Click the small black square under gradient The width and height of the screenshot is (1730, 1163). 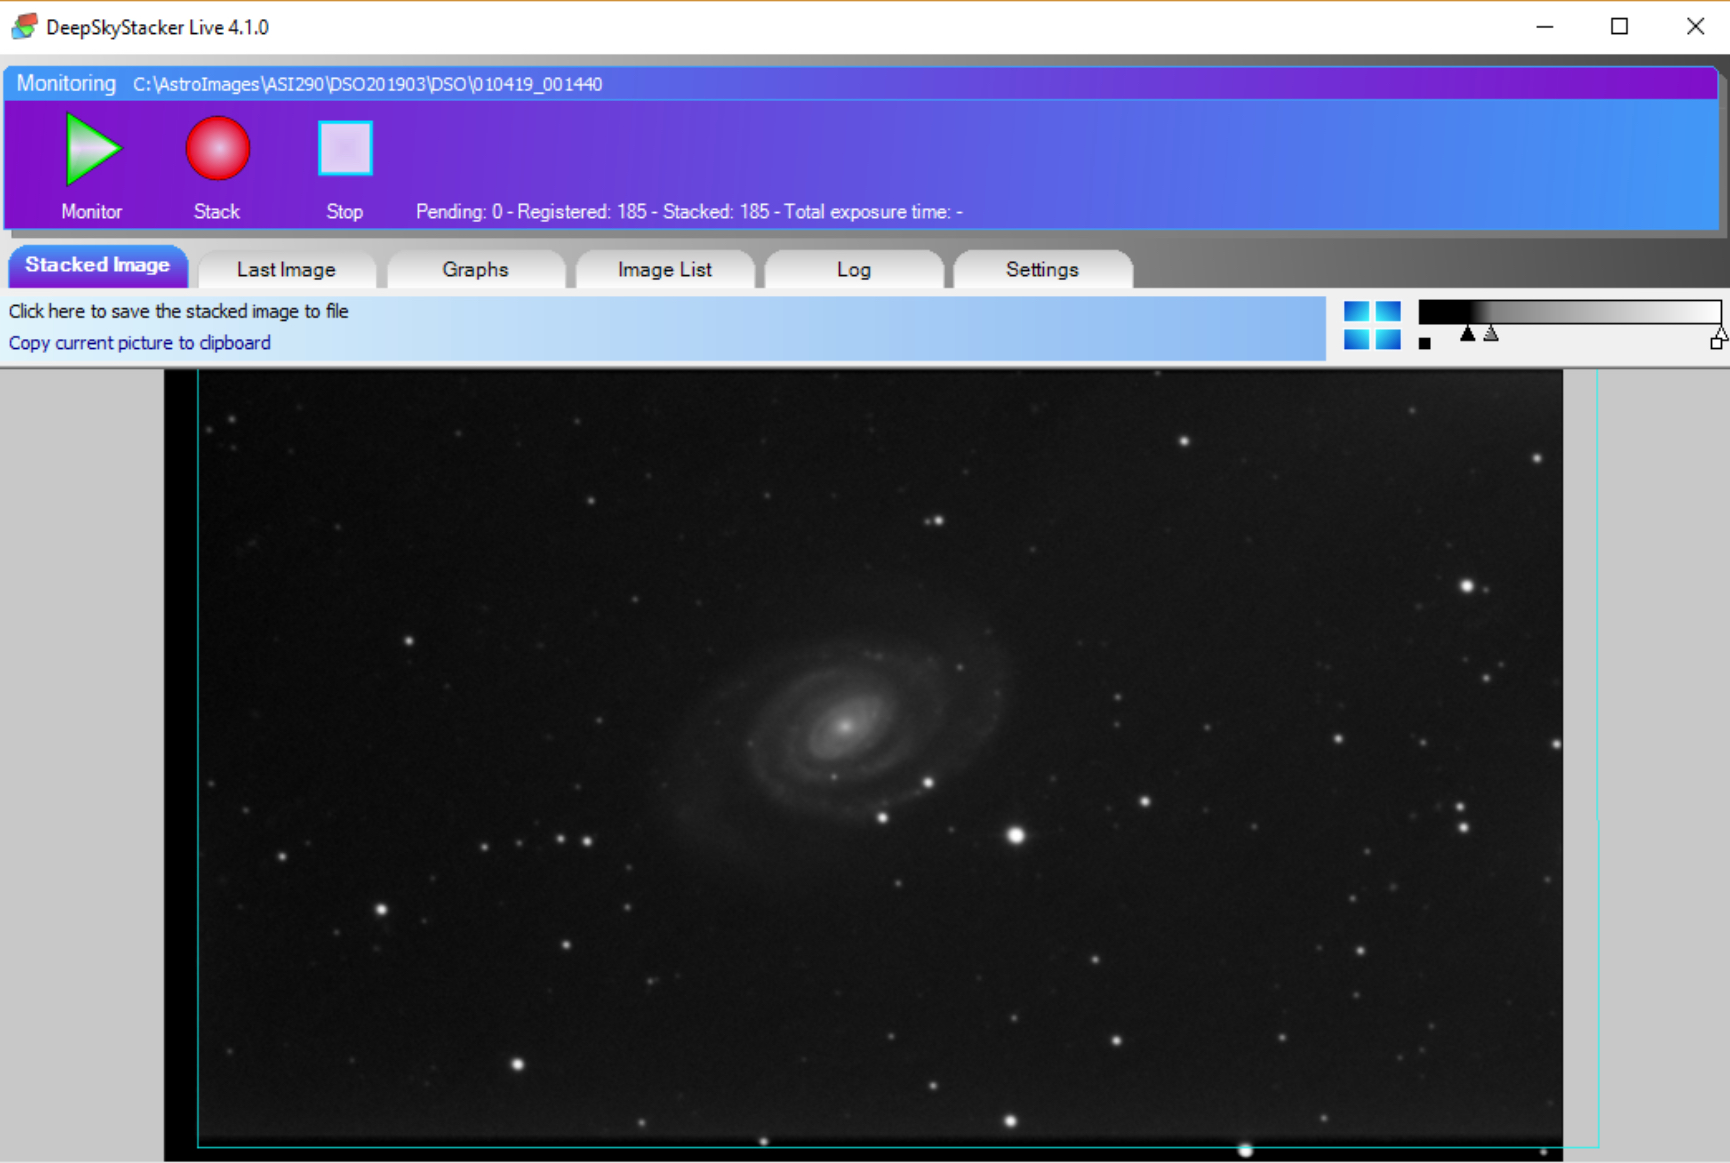click(1425, 344)
